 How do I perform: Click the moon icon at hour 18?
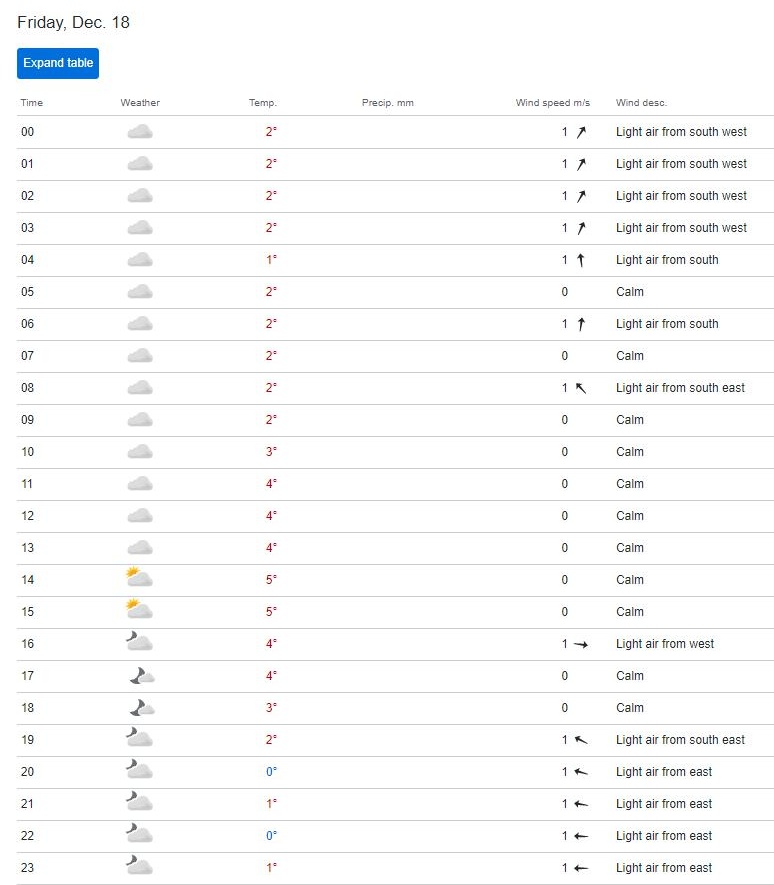point(141,708)
